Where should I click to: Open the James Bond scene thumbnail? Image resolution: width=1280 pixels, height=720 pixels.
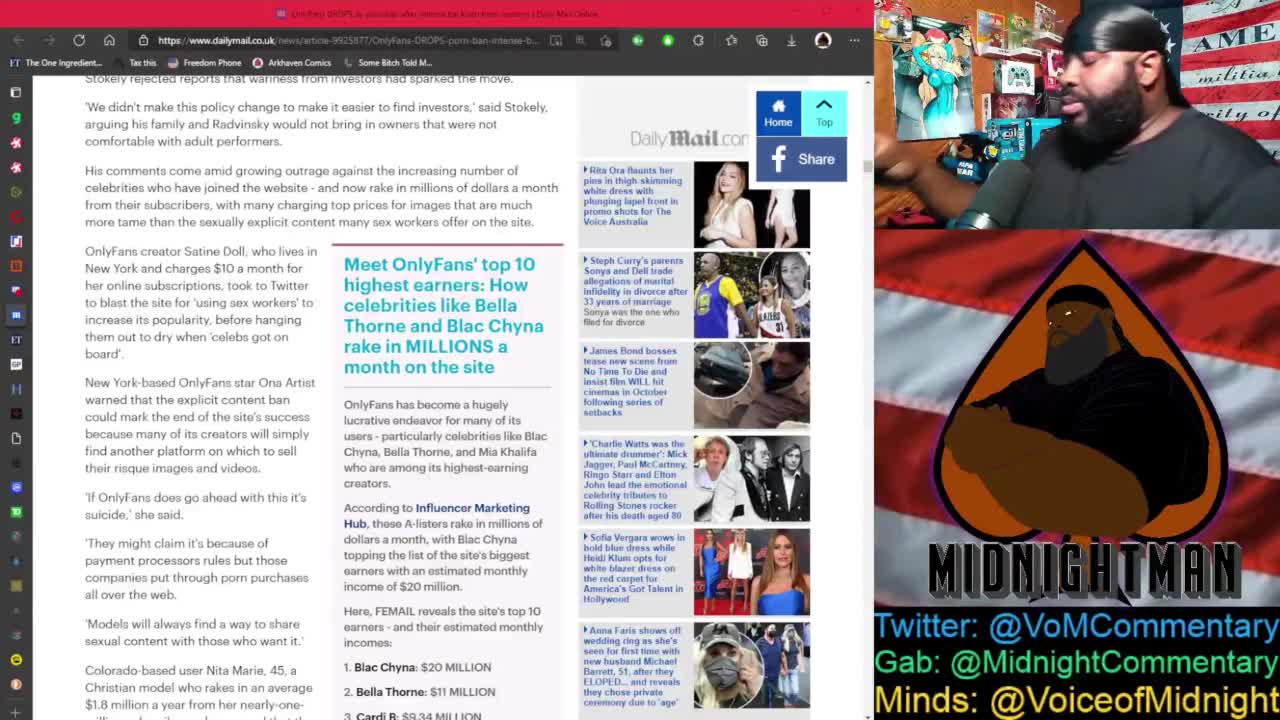click(752, 385)
